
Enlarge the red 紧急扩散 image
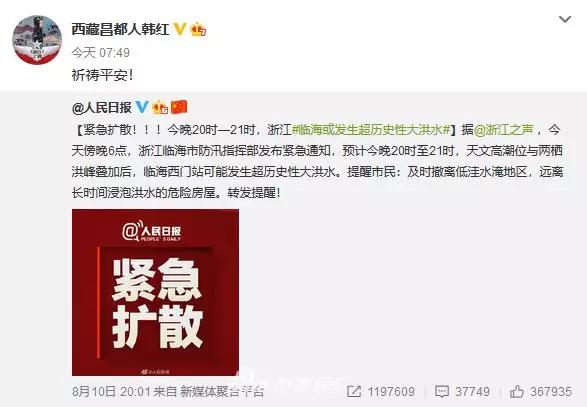coord(155,292)
